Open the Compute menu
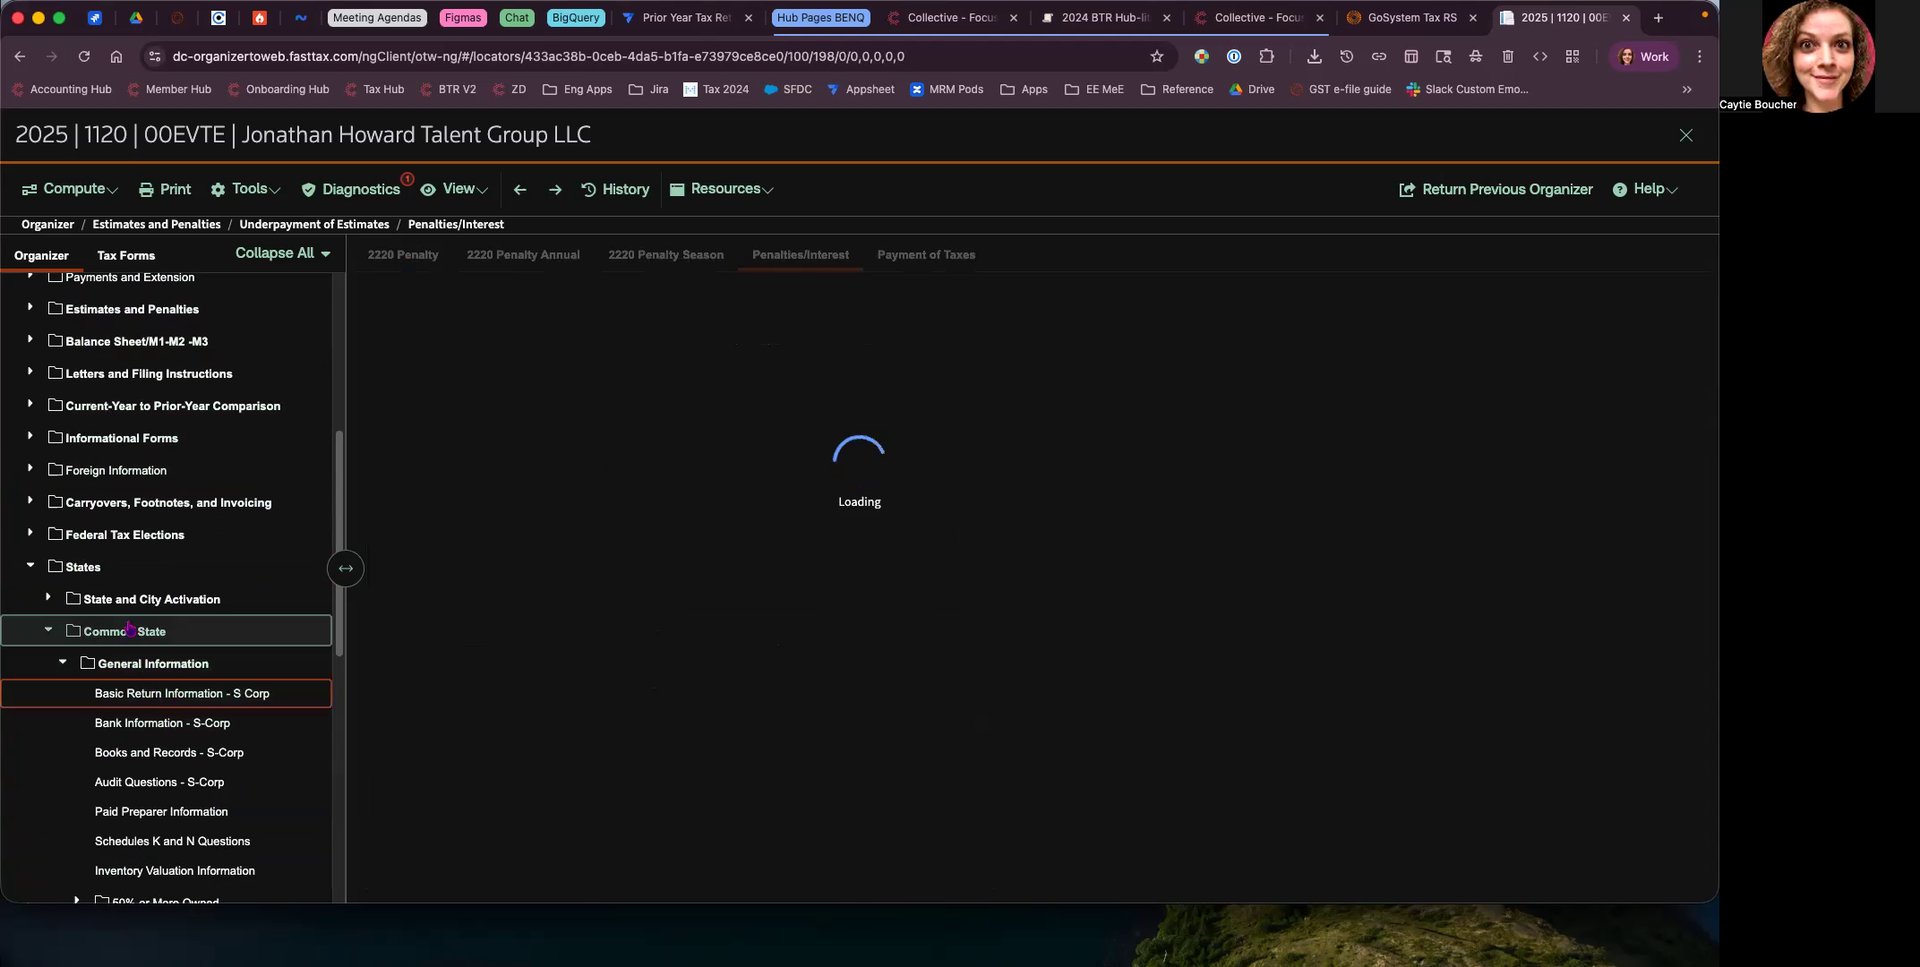 [x=70, y=189]
